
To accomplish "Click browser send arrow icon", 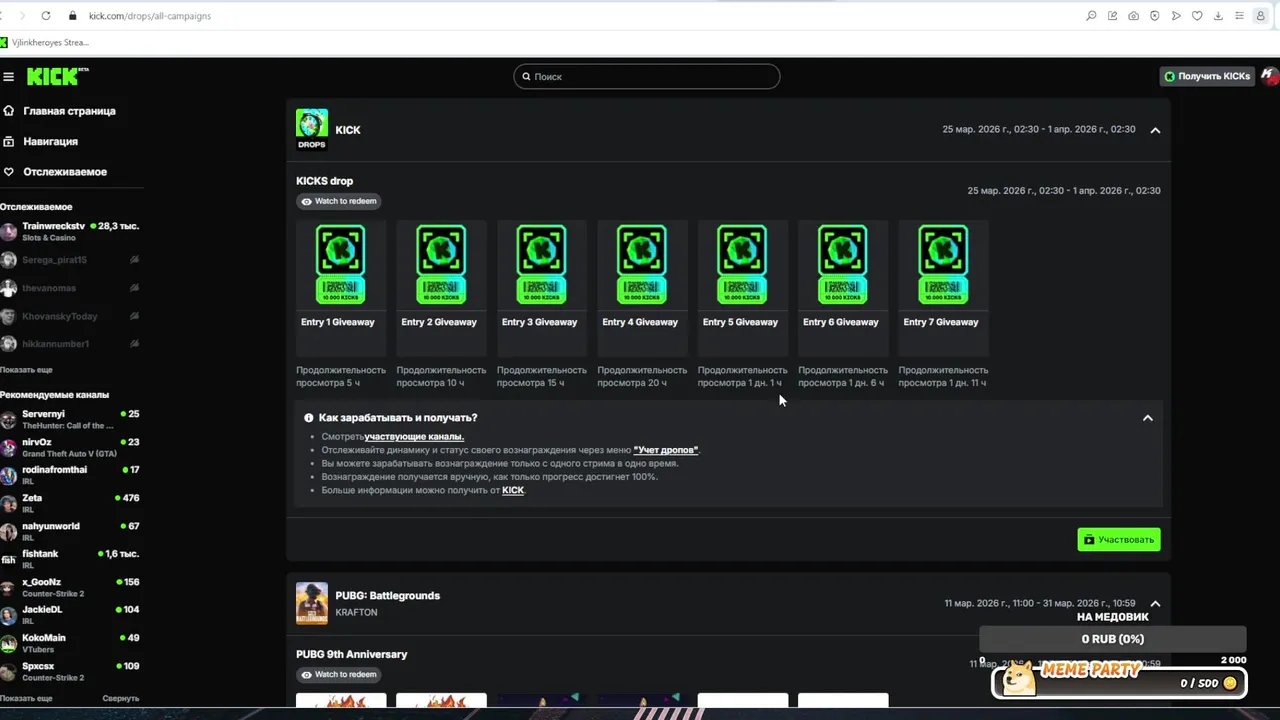I will [1176, 16].
